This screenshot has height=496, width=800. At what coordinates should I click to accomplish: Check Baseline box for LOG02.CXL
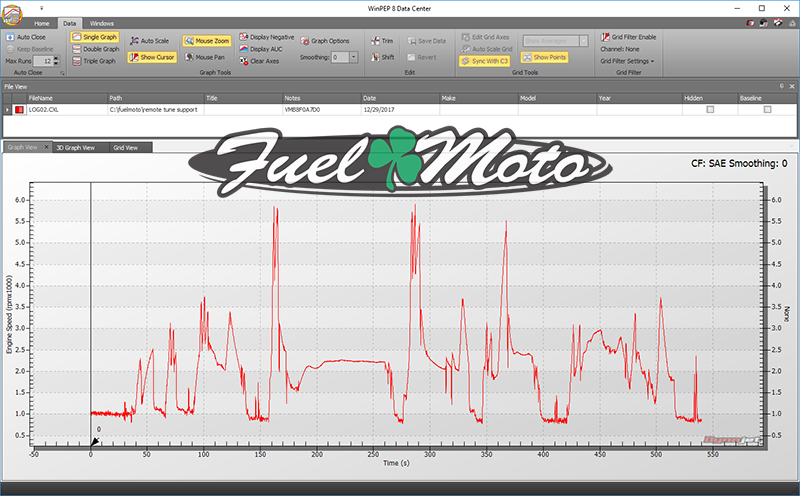coord(767,109)
